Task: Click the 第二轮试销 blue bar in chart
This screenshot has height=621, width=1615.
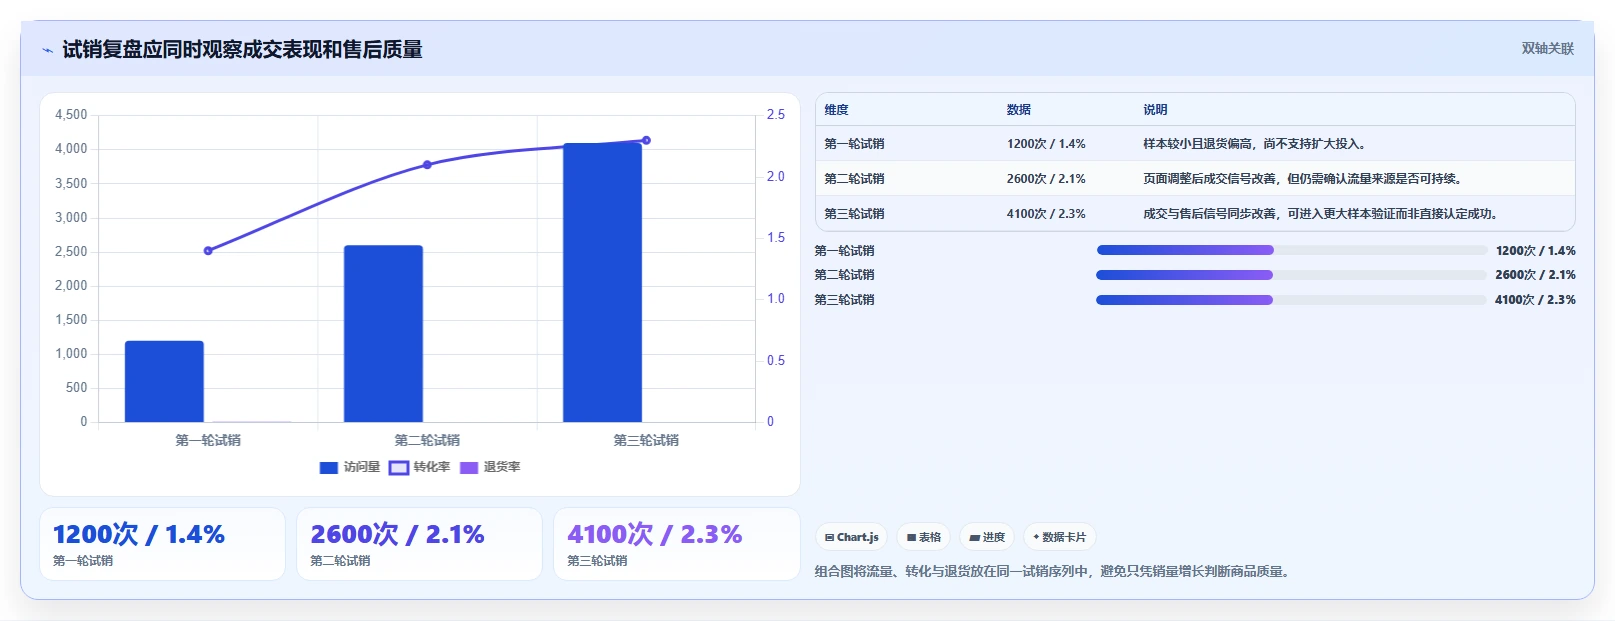Action: (383, 333)
